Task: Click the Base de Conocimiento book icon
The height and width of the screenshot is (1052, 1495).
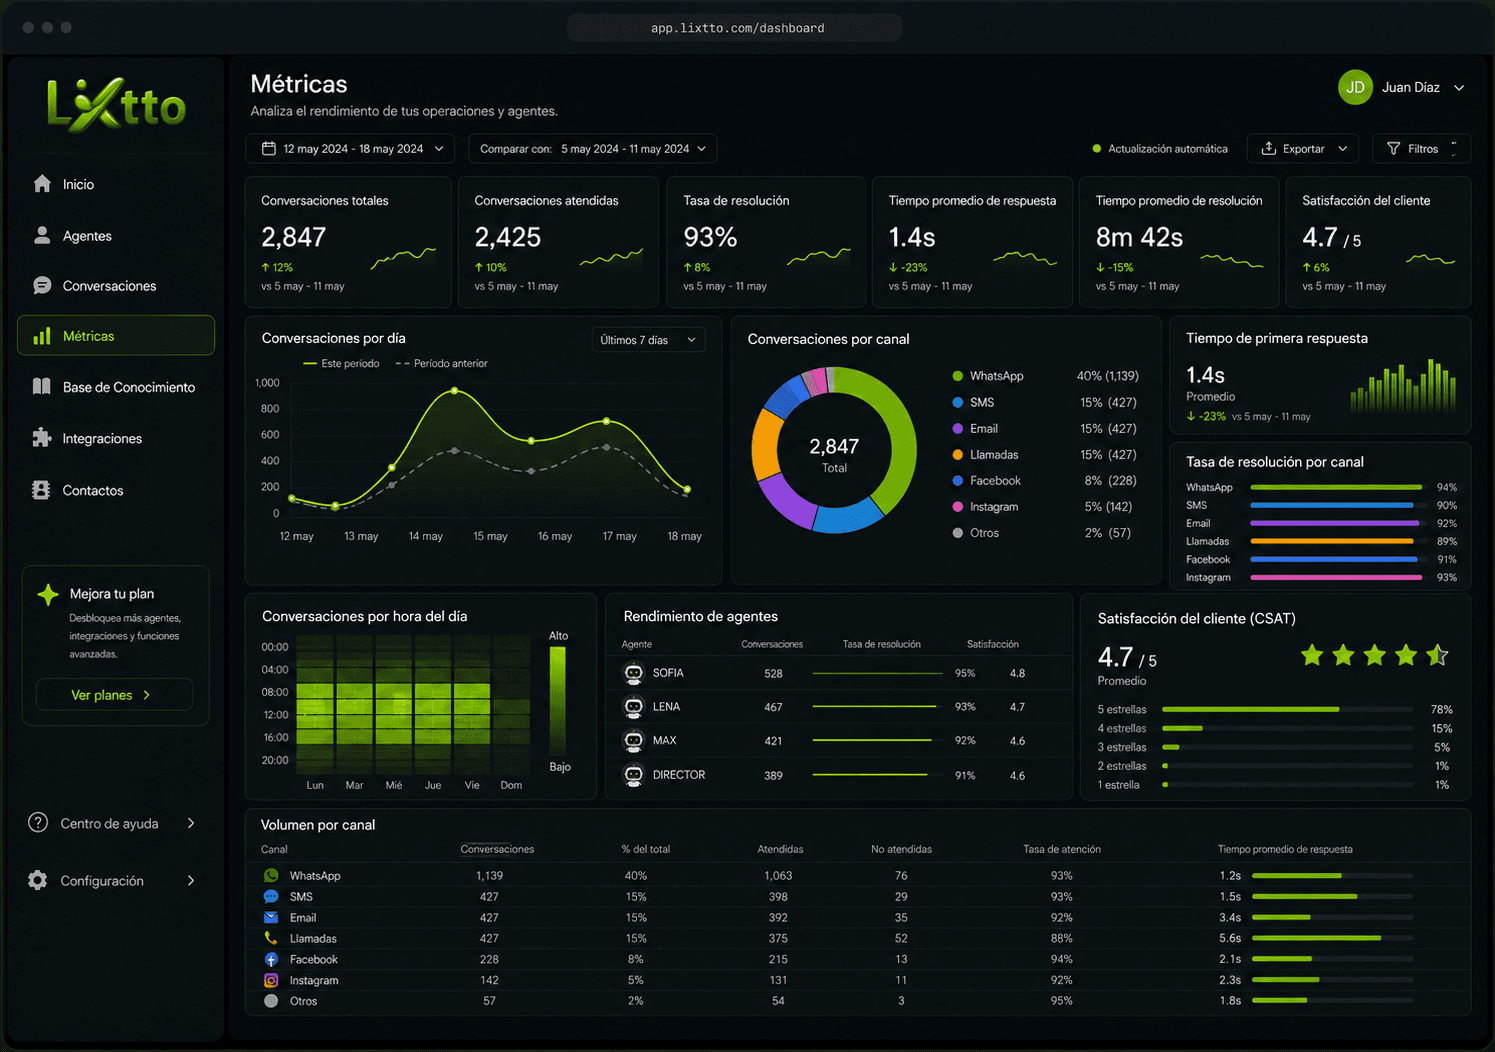Action: [42, 387]
